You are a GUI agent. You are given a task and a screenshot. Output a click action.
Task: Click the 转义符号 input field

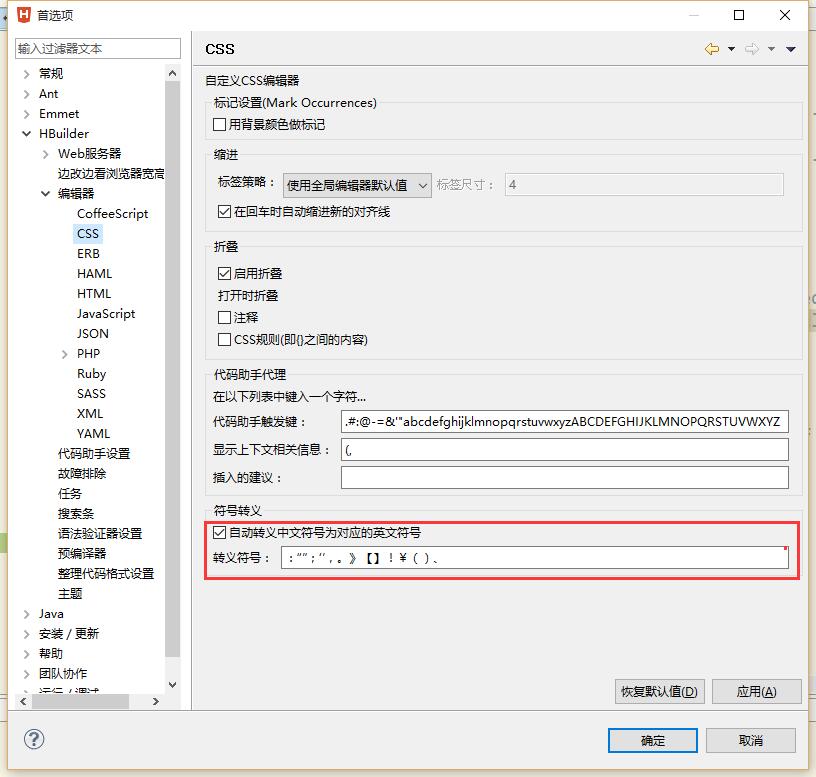pos(535,558)
